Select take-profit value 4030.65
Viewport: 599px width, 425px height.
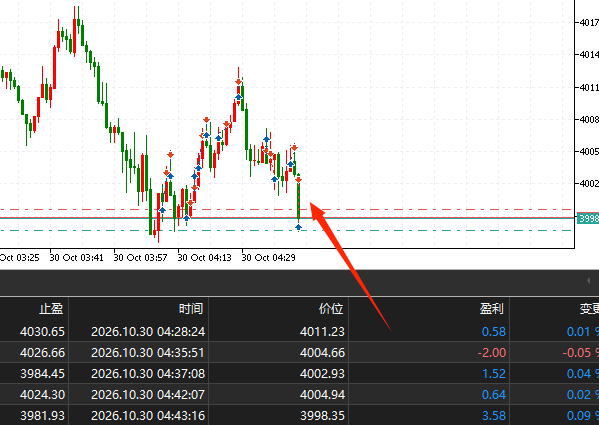42,331
